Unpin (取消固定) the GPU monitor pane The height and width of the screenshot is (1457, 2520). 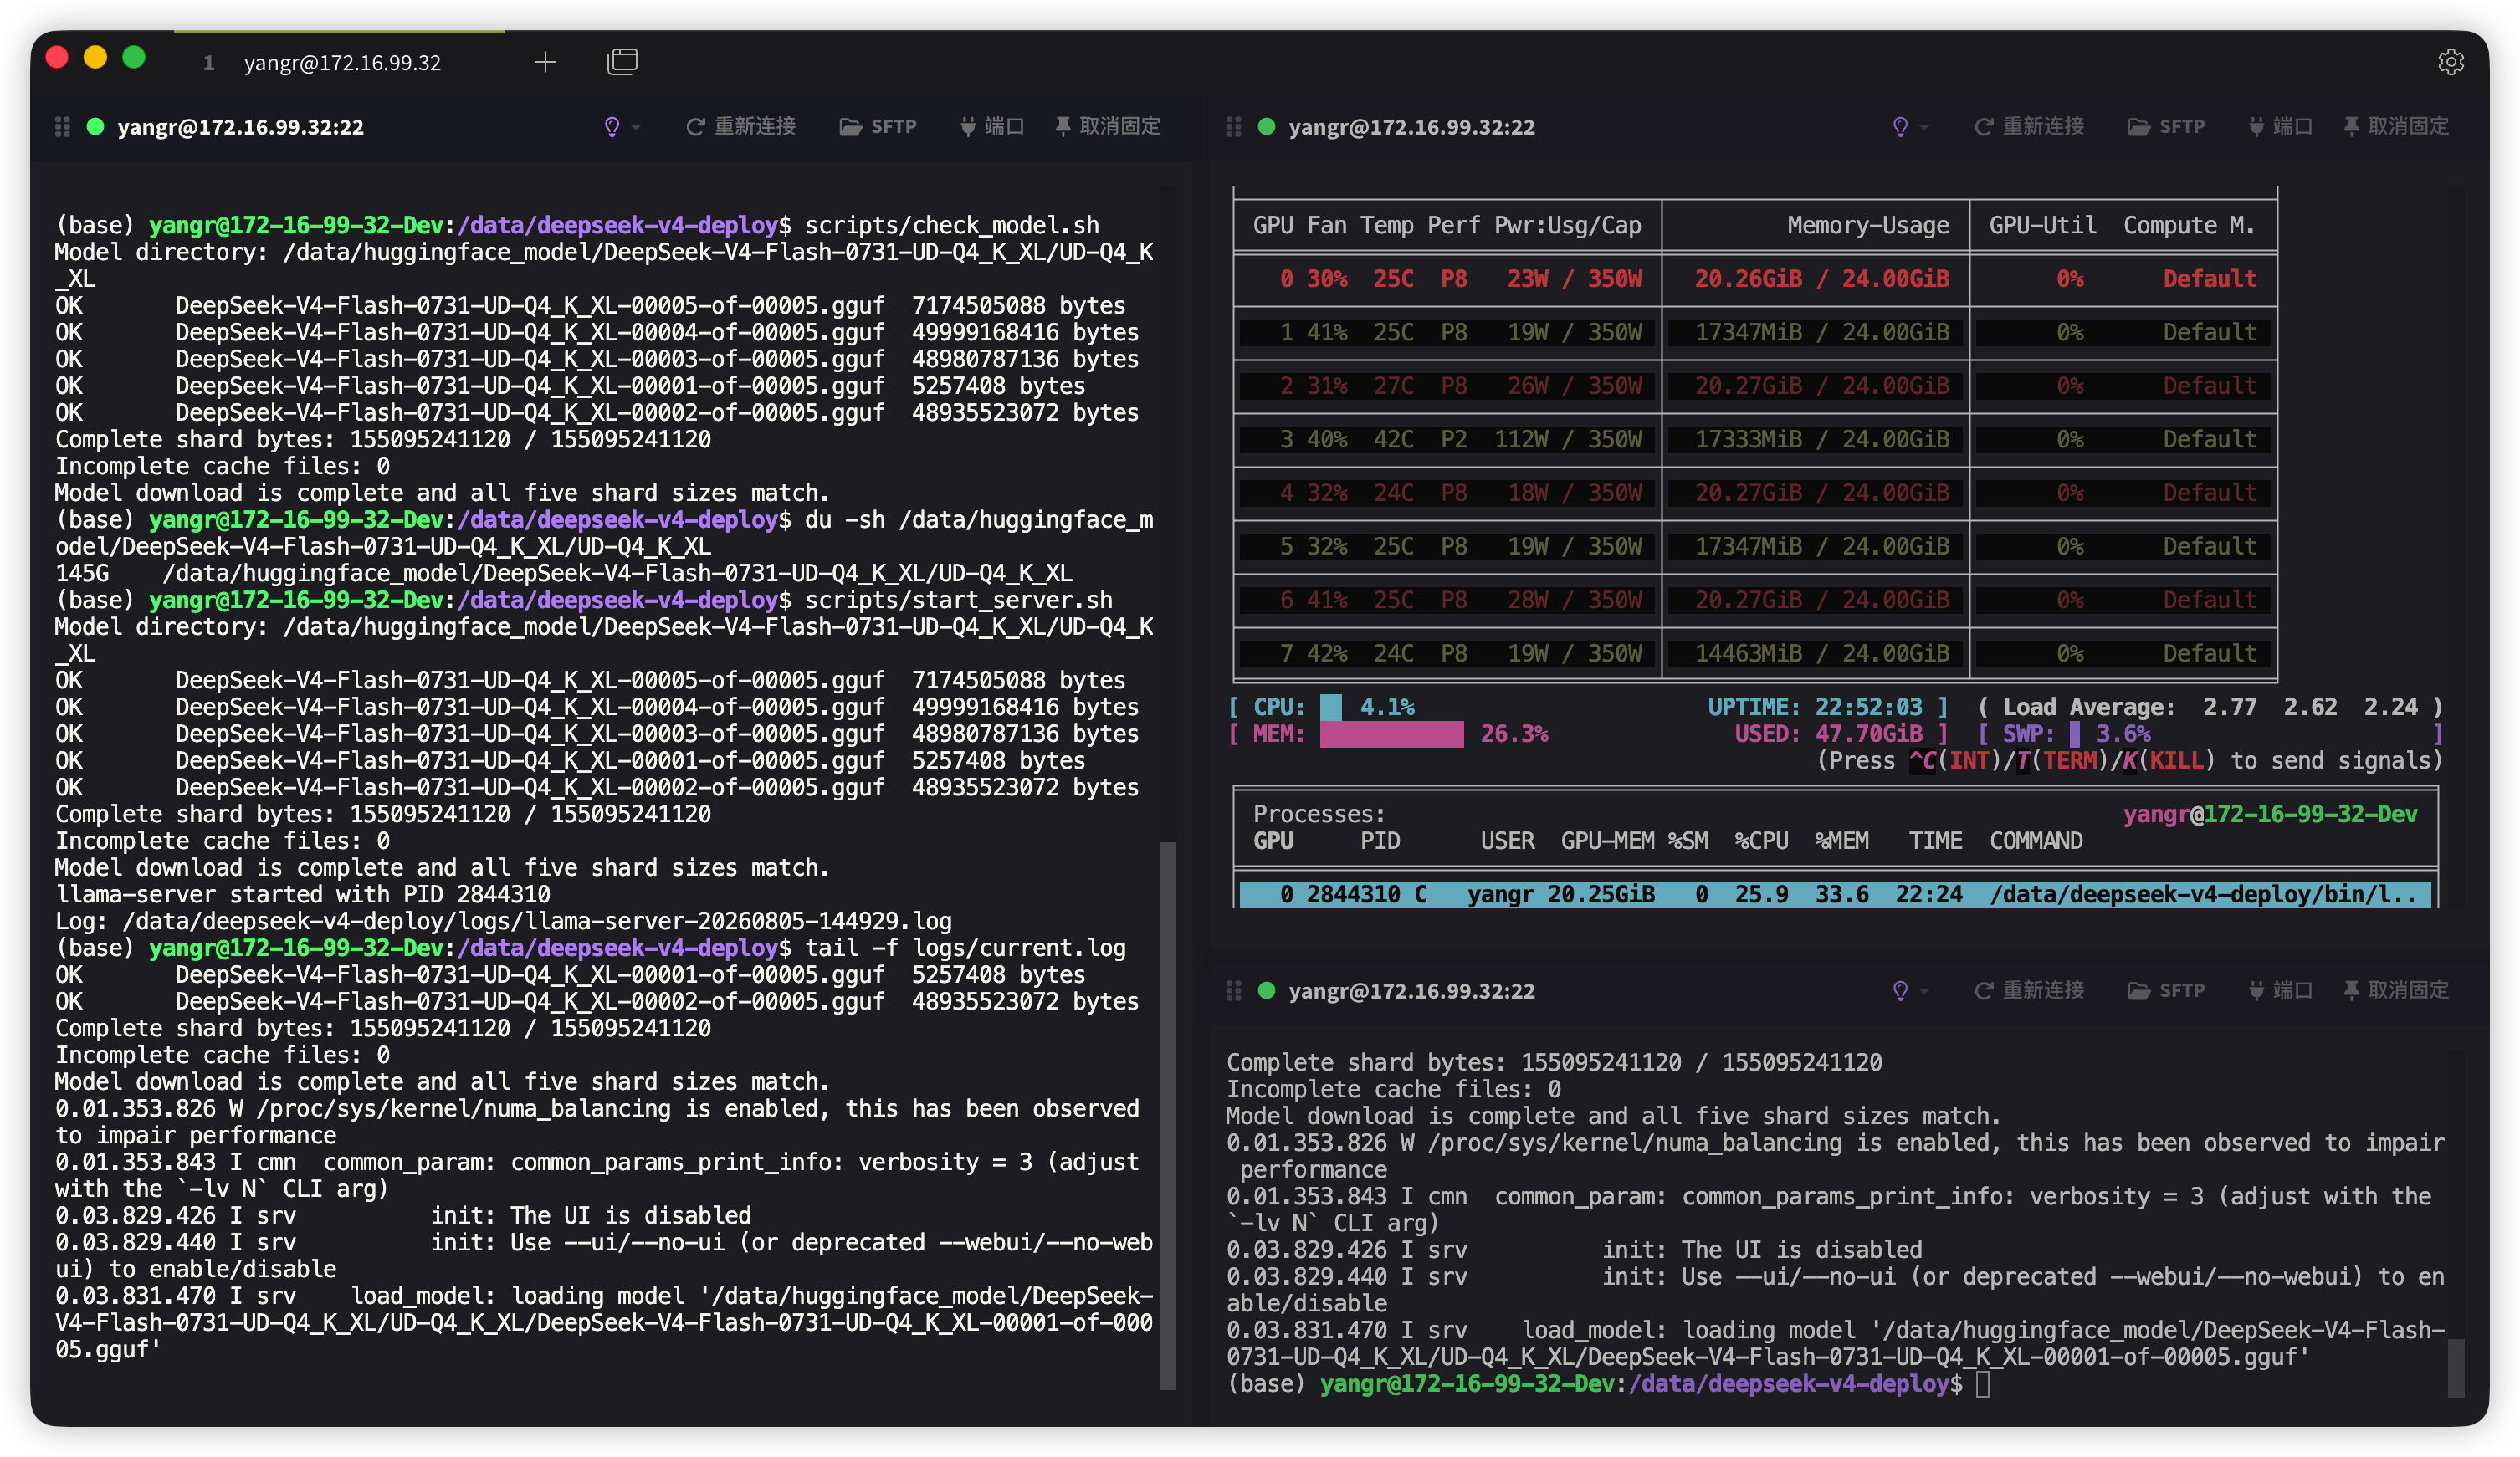tap(2396, 127)
